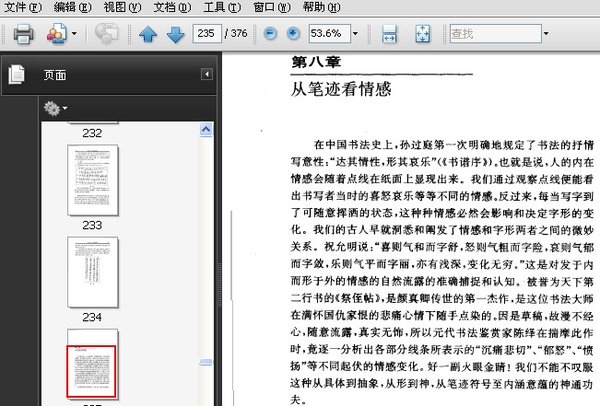
Task: Click the page number field showing 235
Action: coord(207,34)
